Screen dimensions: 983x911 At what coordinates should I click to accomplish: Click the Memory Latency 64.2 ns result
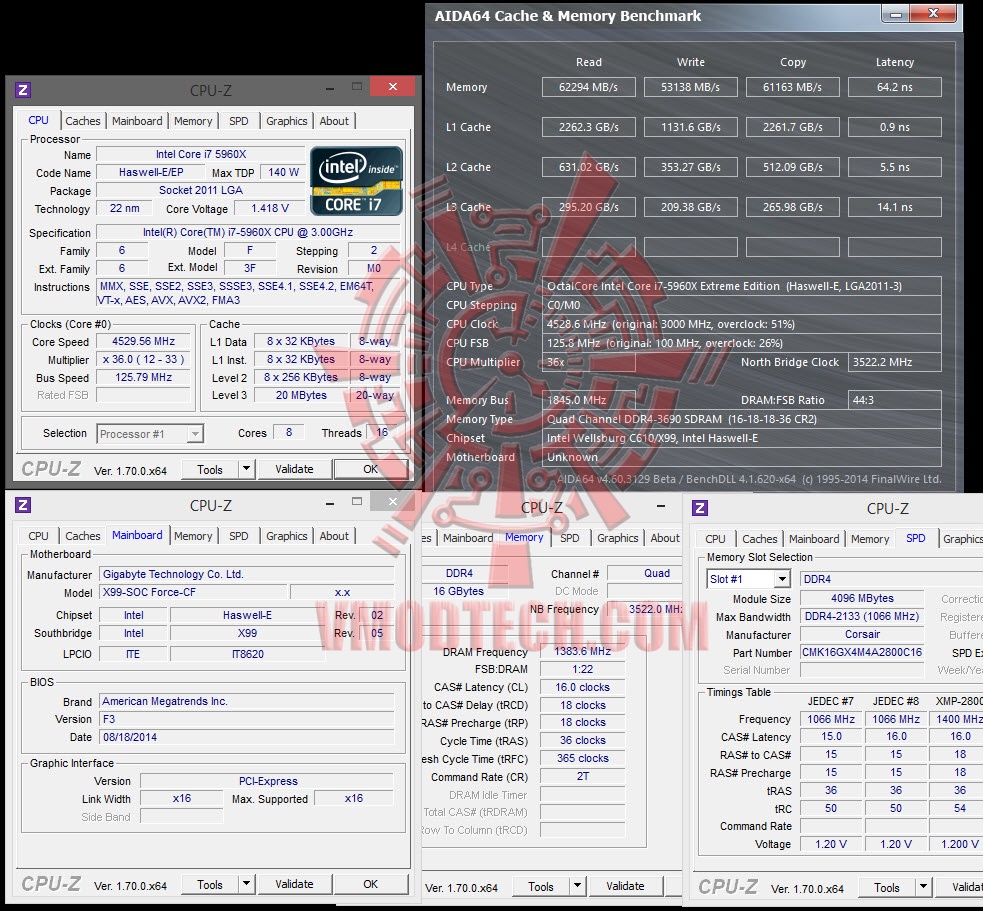coord(895,87)
